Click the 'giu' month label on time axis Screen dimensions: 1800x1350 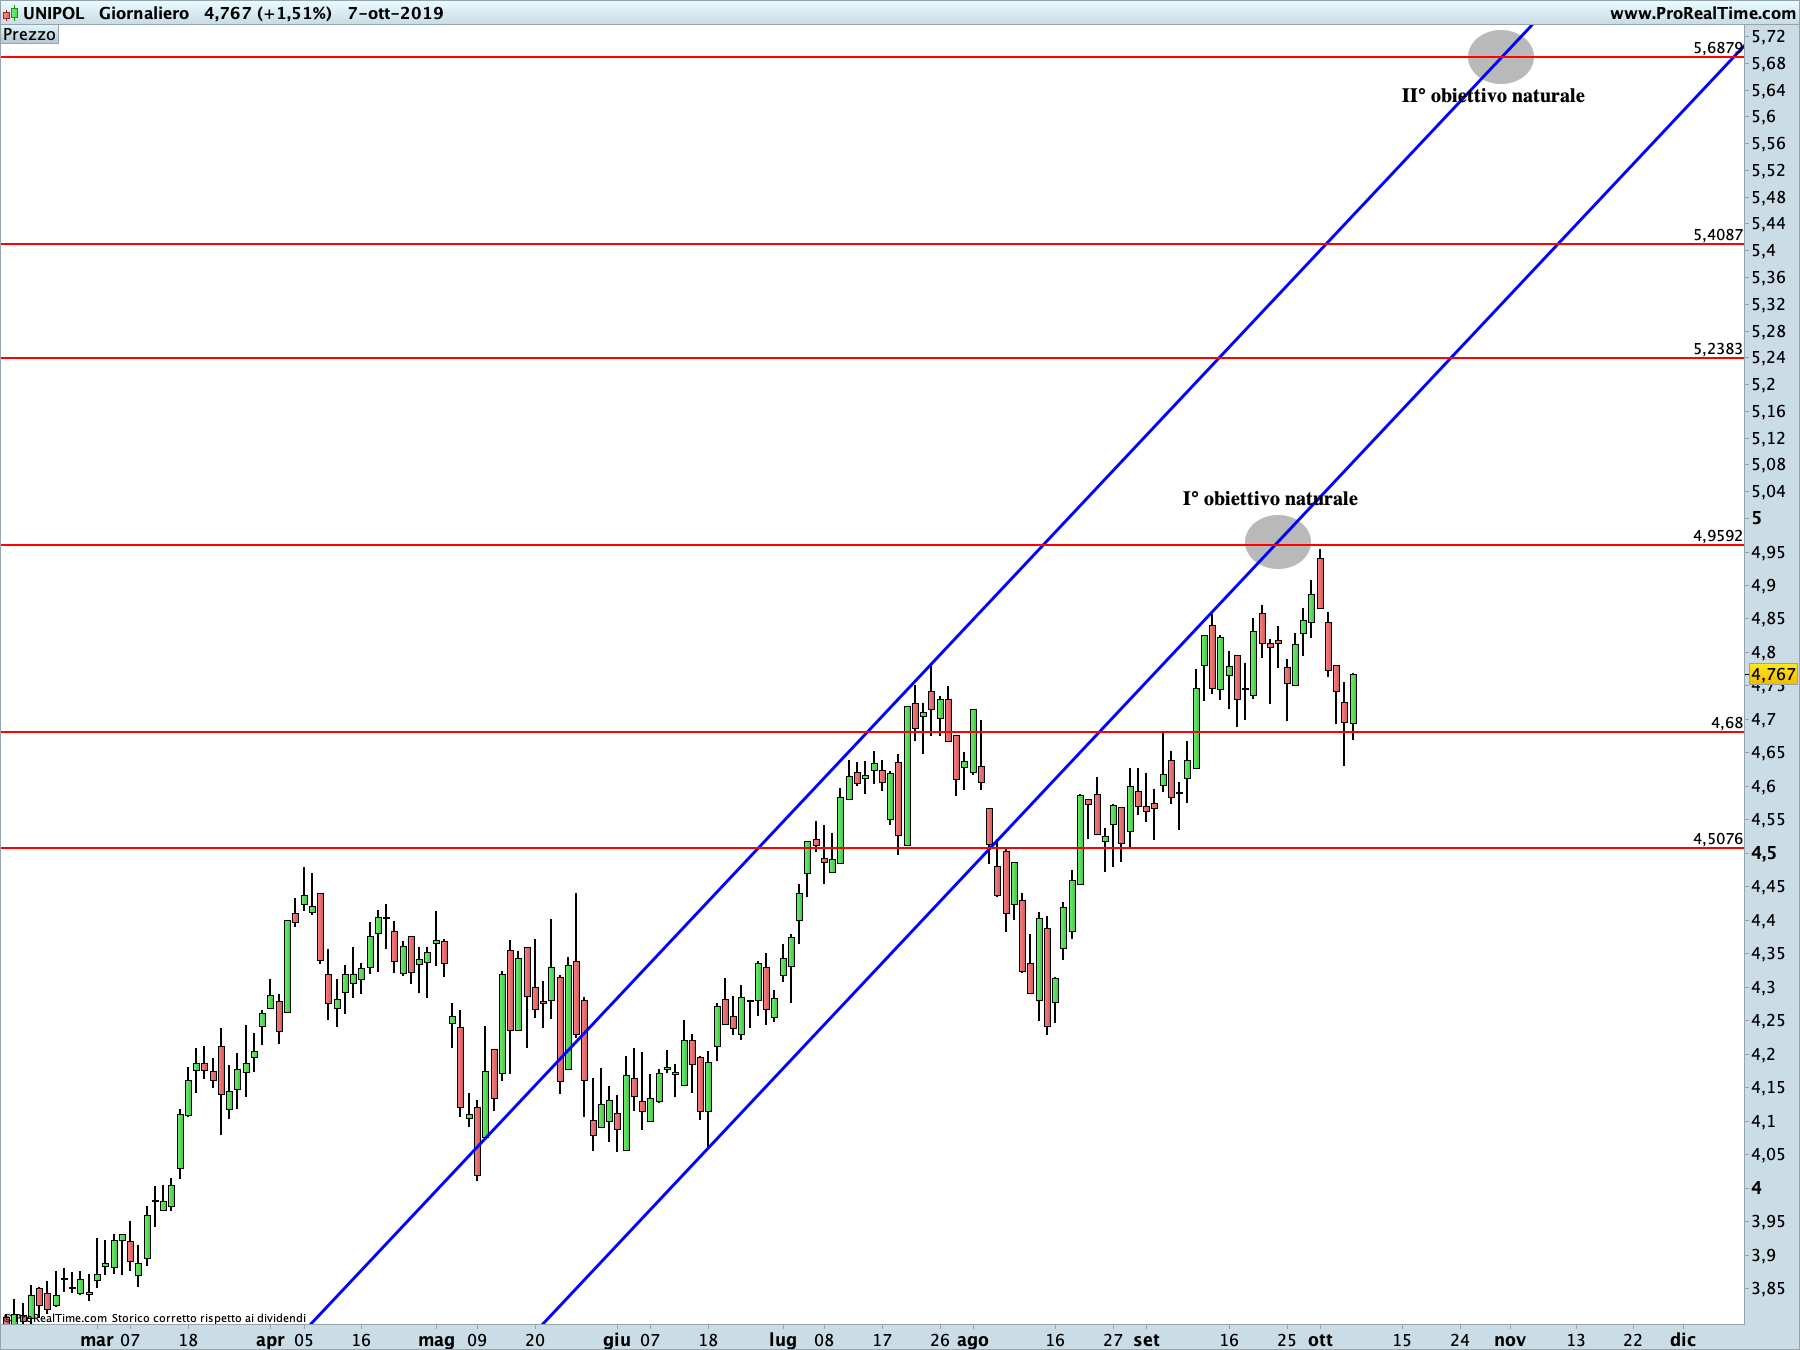(617, 1340)
